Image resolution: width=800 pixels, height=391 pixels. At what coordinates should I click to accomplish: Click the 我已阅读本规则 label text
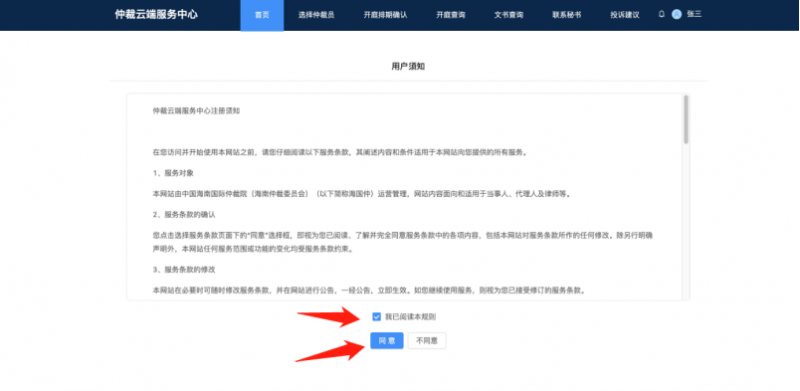[410, 317]
